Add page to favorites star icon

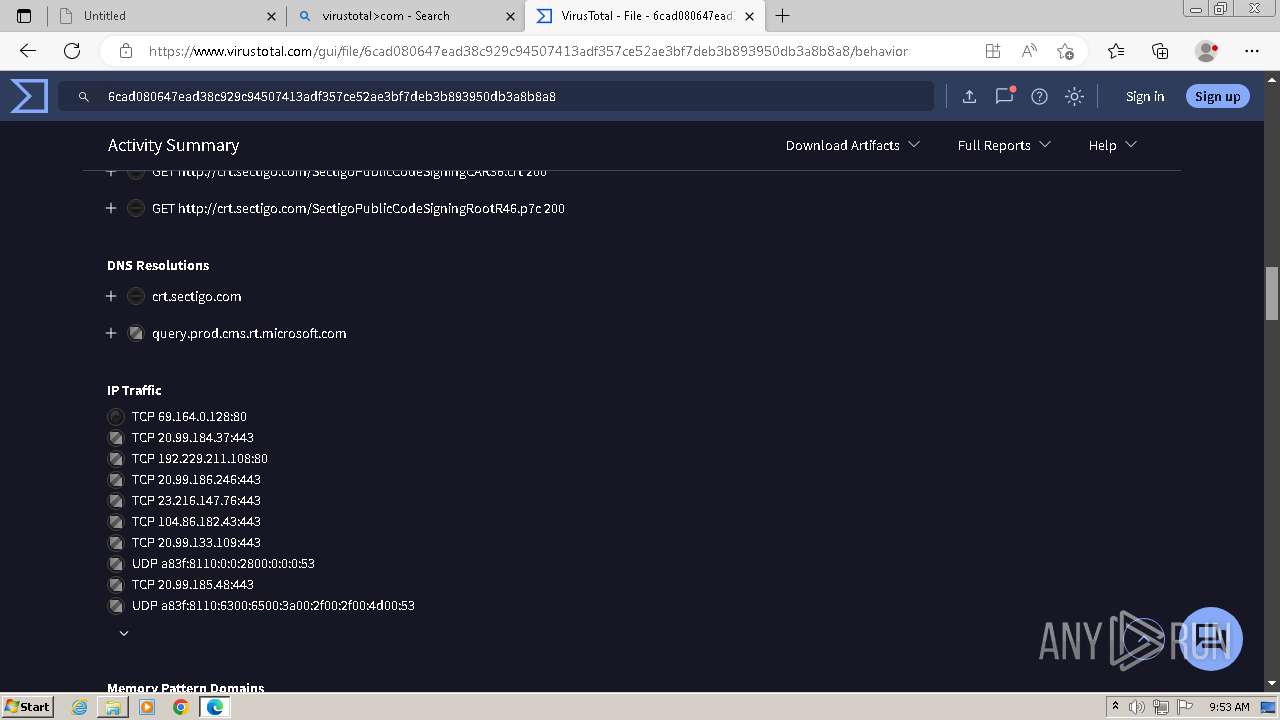pyautogui.click(x=1065, y=51)
